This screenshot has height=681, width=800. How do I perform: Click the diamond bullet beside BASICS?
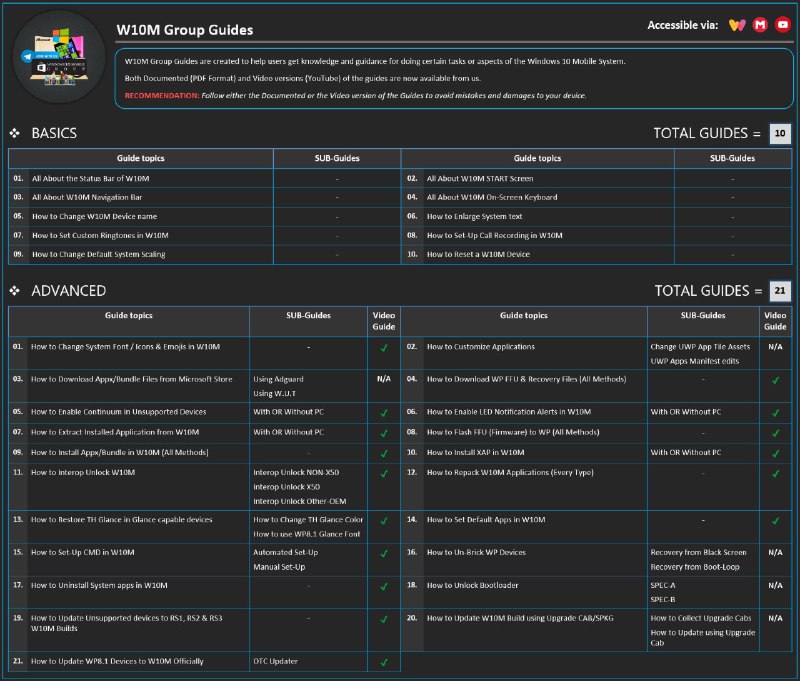[15, 133]
